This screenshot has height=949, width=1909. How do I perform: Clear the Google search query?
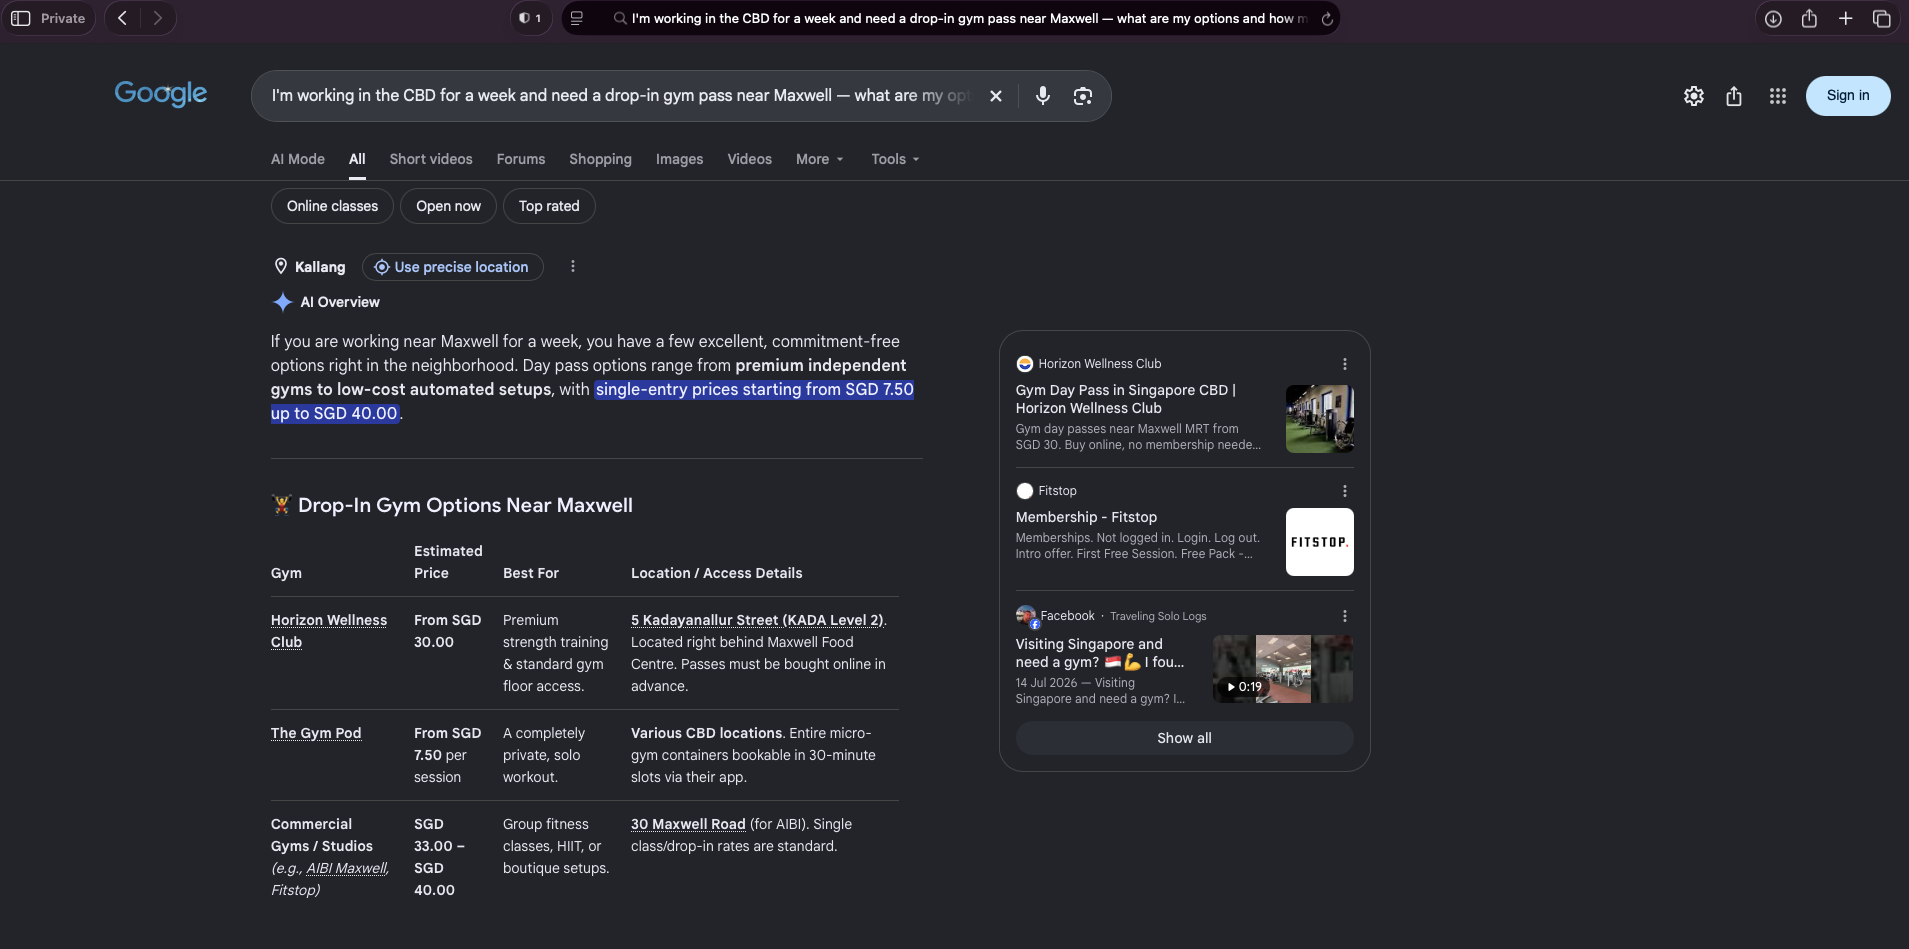point(996,96)
